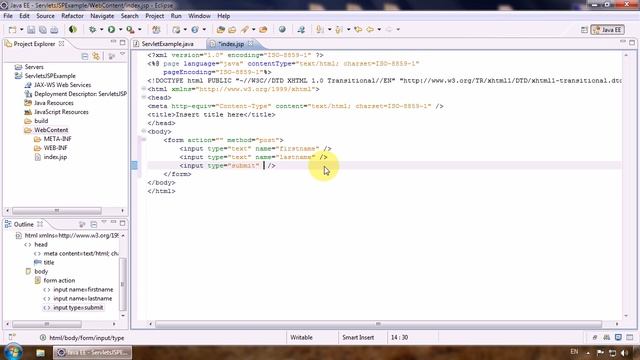Open the taskbar folder explorer icon
The width and height of the screenshot is (640, 360).
click(40, 353)
